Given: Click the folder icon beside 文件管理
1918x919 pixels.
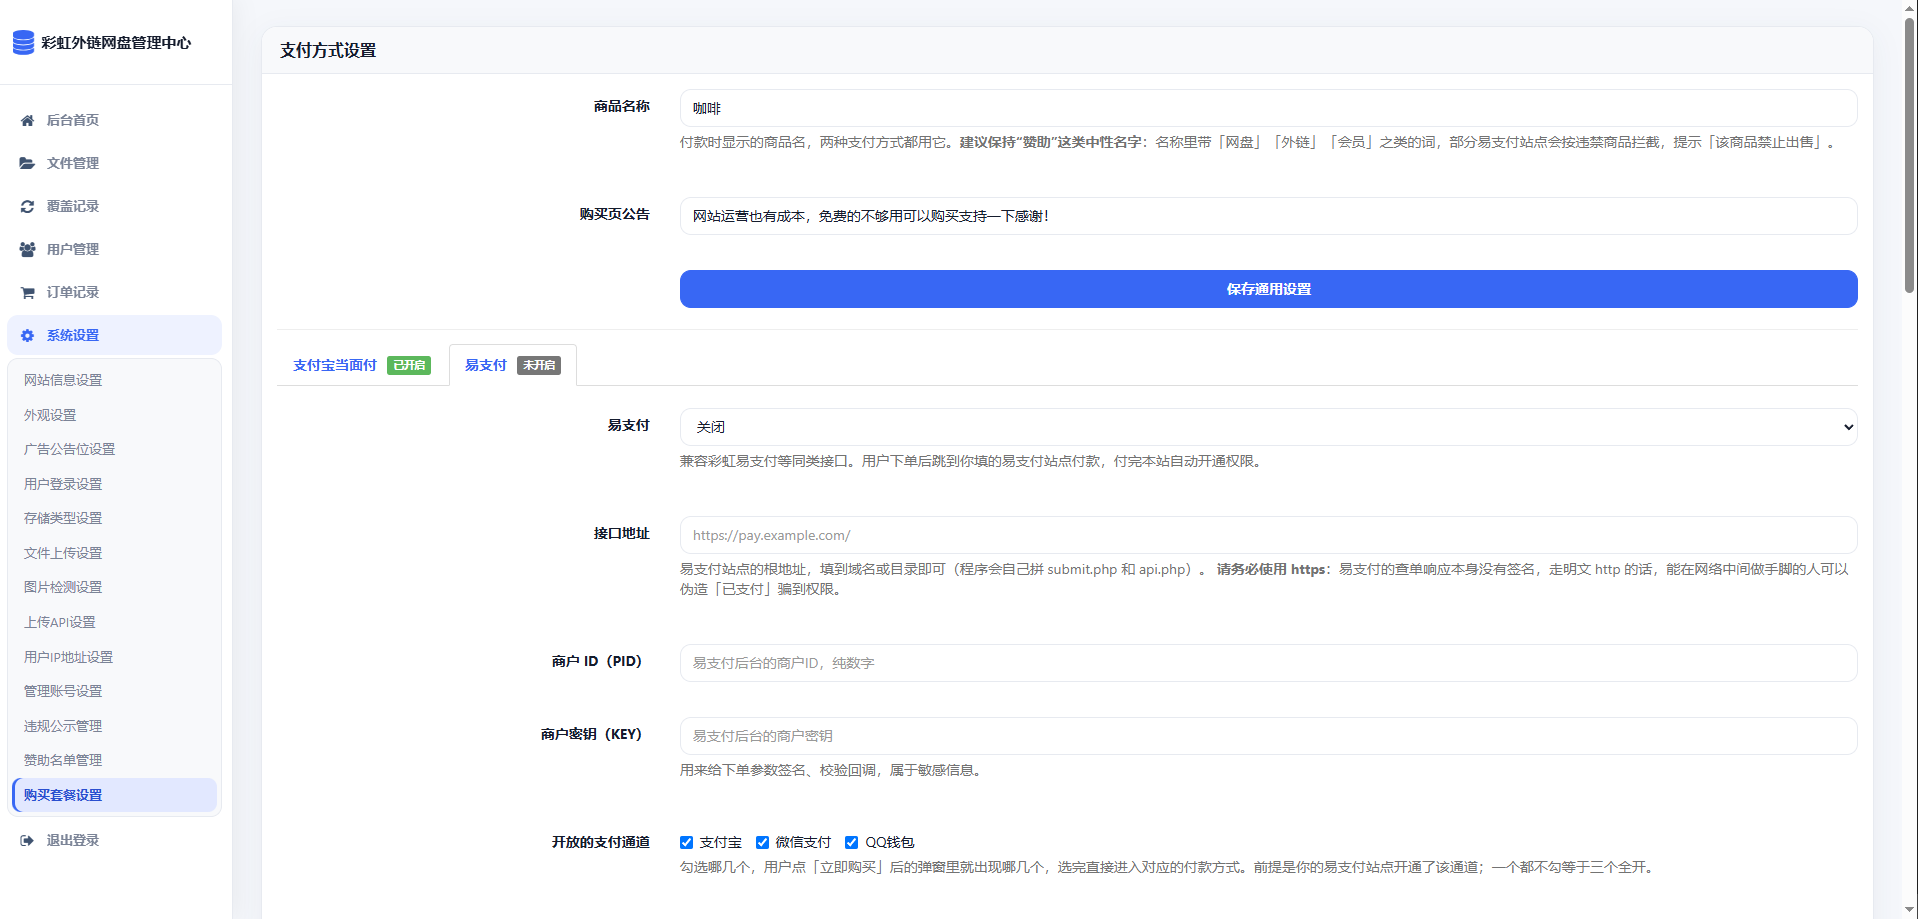Looking at the screenshot, I should click(27, 163).
